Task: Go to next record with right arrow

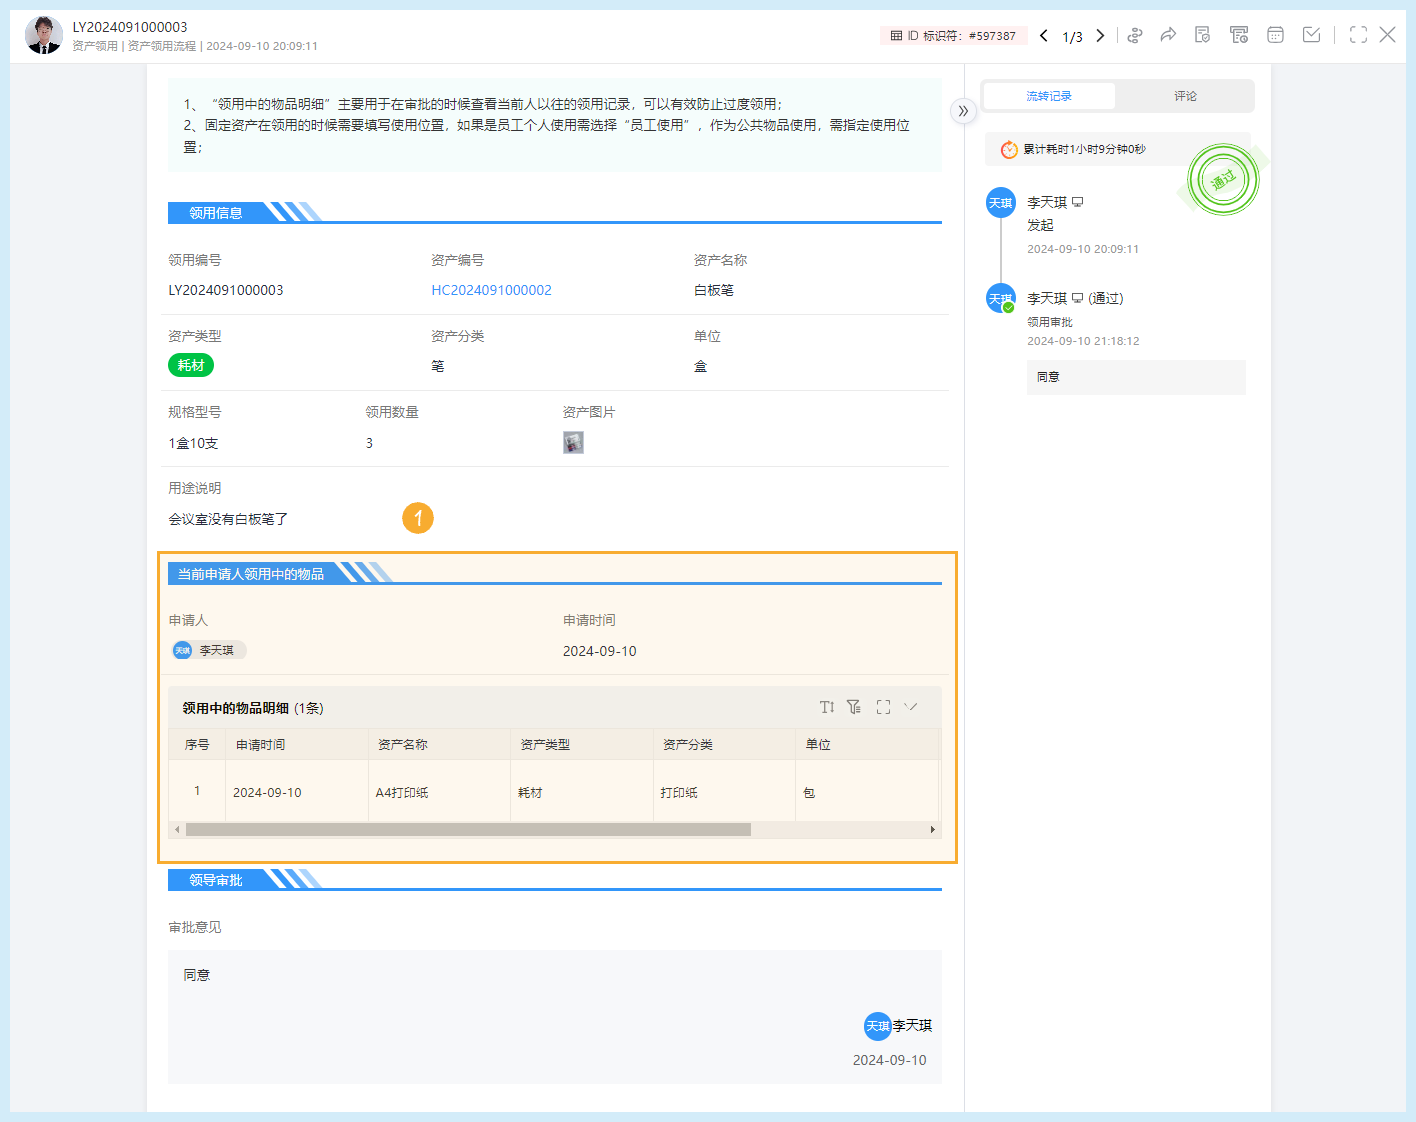Action: click(x=1100, y=34)
